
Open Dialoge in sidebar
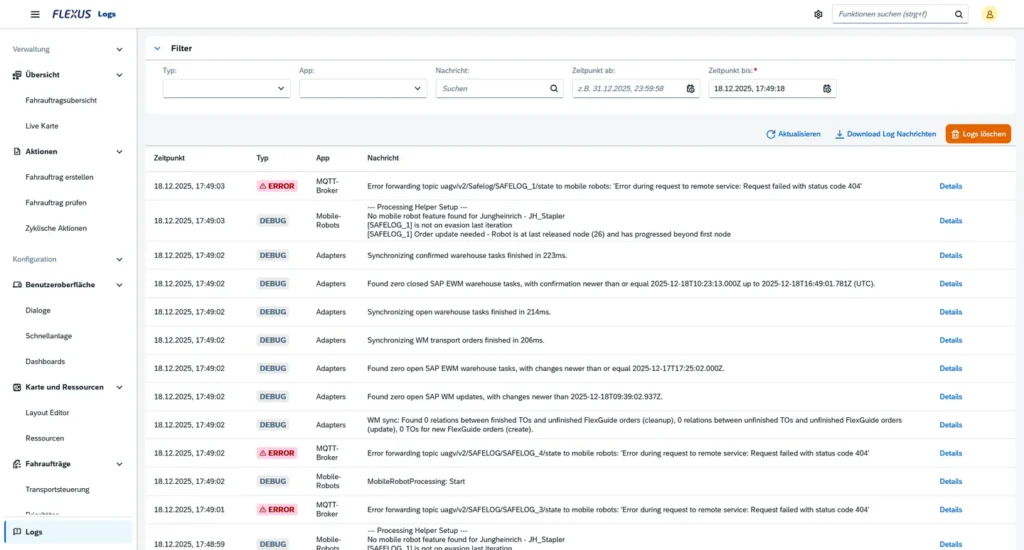point(38,310)
